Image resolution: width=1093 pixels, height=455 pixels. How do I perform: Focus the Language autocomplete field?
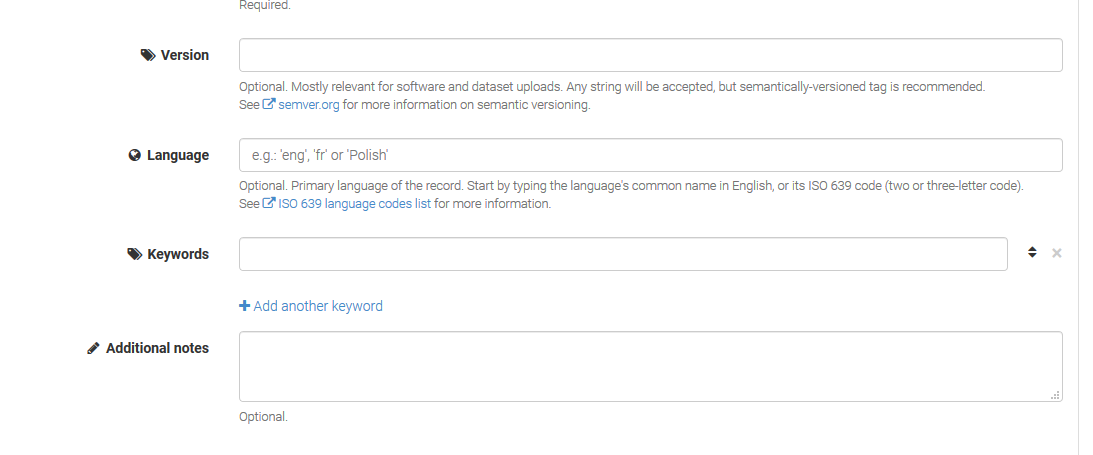pyautogui.click(x=650, y=155)
